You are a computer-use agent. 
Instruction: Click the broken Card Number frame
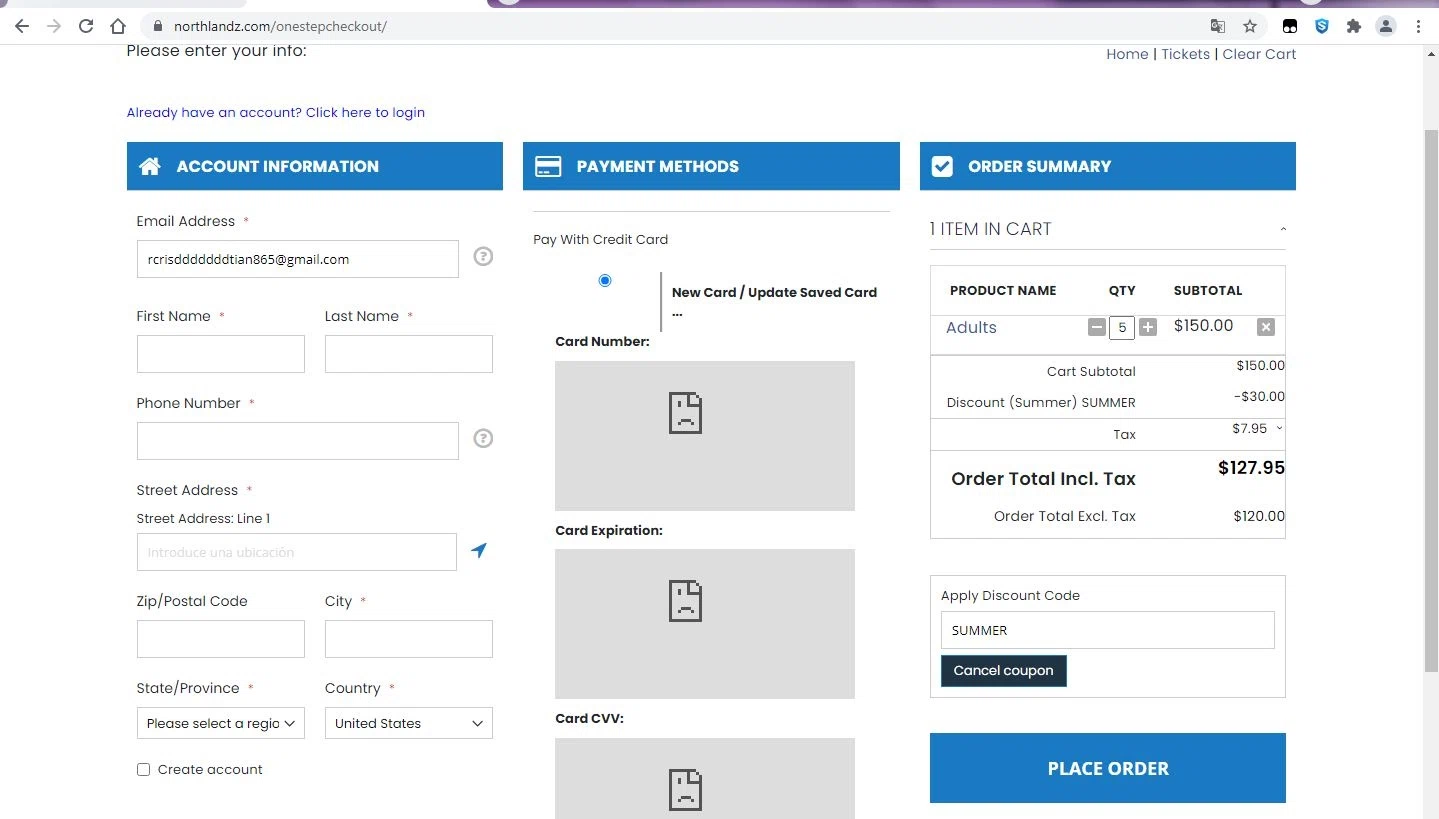[705, 436]
